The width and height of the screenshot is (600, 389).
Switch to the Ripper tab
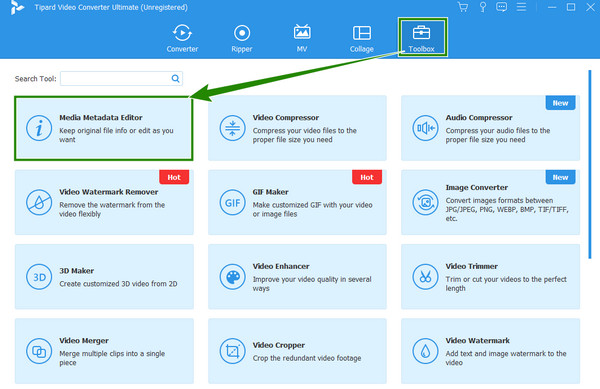tap(242, 38)
